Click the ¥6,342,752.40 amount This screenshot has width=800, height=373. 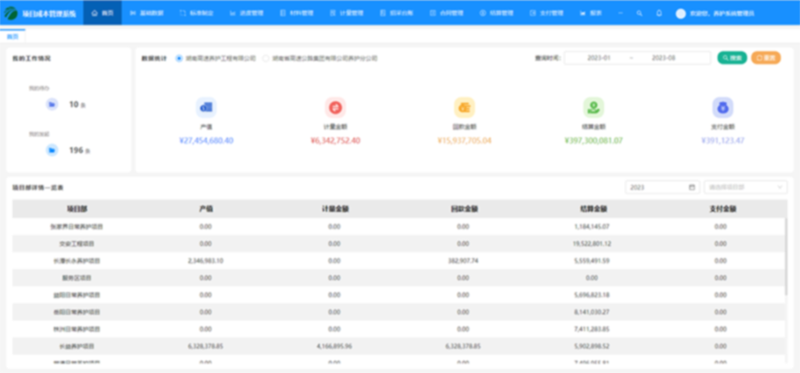(x=335, y=140)
